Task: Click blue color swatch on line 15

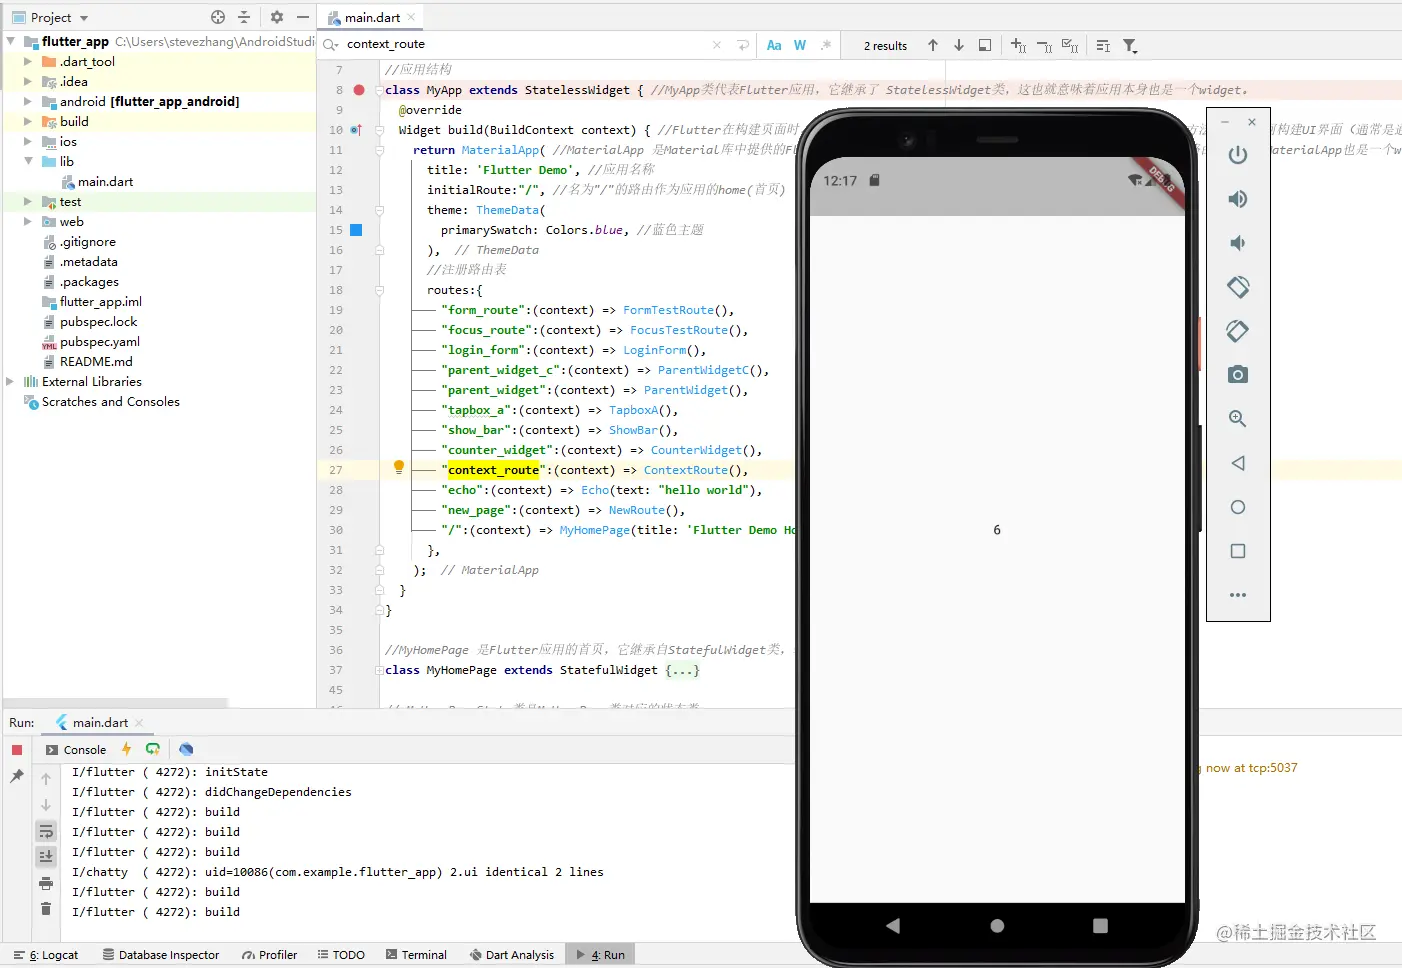Action: point(356,230)
